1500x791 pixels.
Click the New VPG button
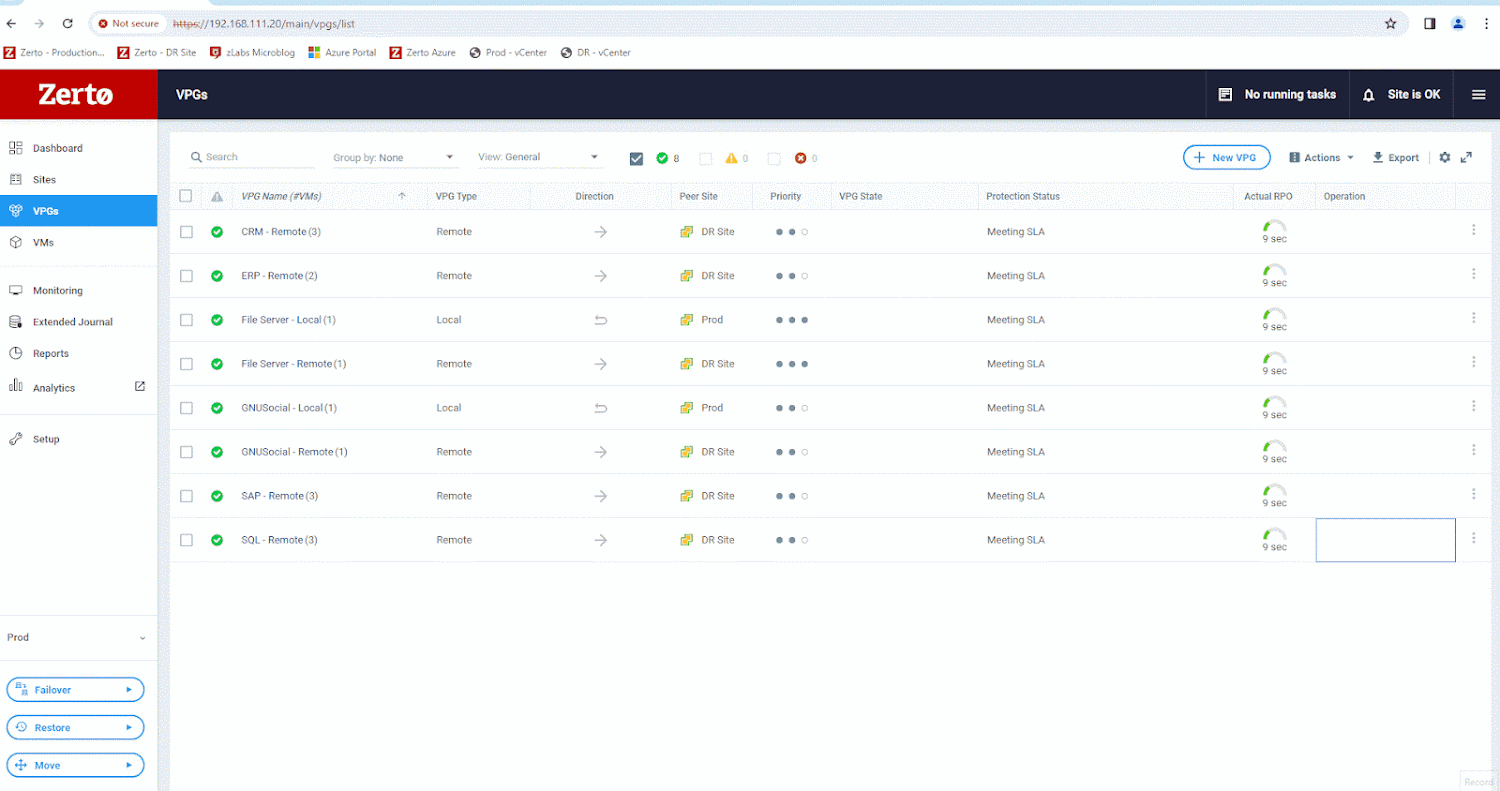point(1226,158)
